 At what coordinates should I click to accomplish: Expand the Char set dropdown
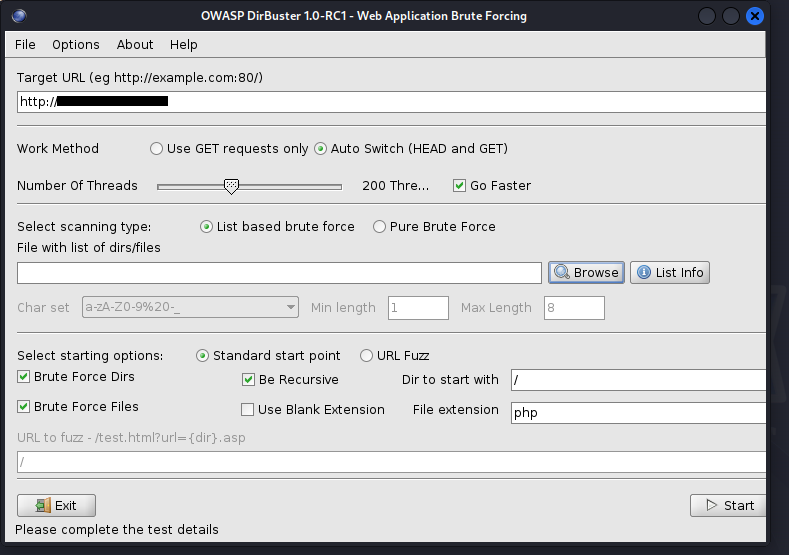click(x=290, y=308)
